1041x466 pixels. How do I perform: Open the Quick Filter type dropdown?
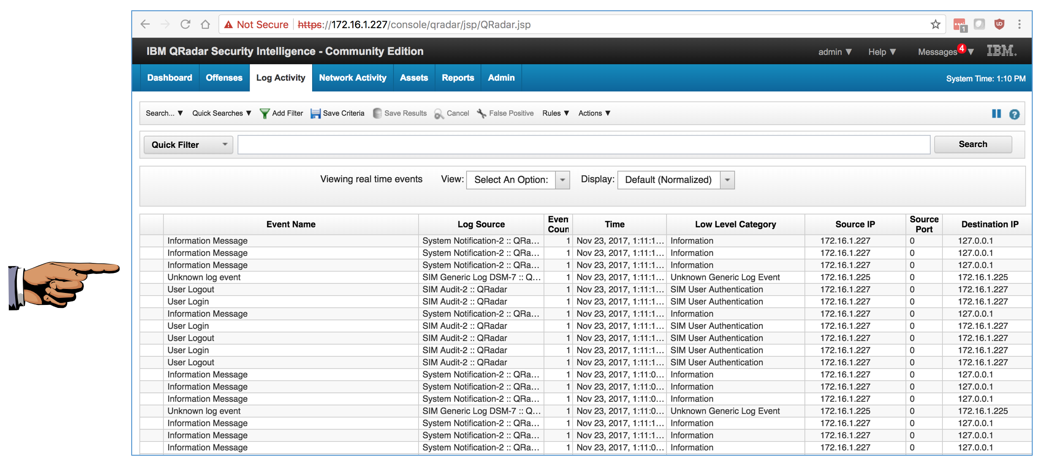tap(189, 145)
